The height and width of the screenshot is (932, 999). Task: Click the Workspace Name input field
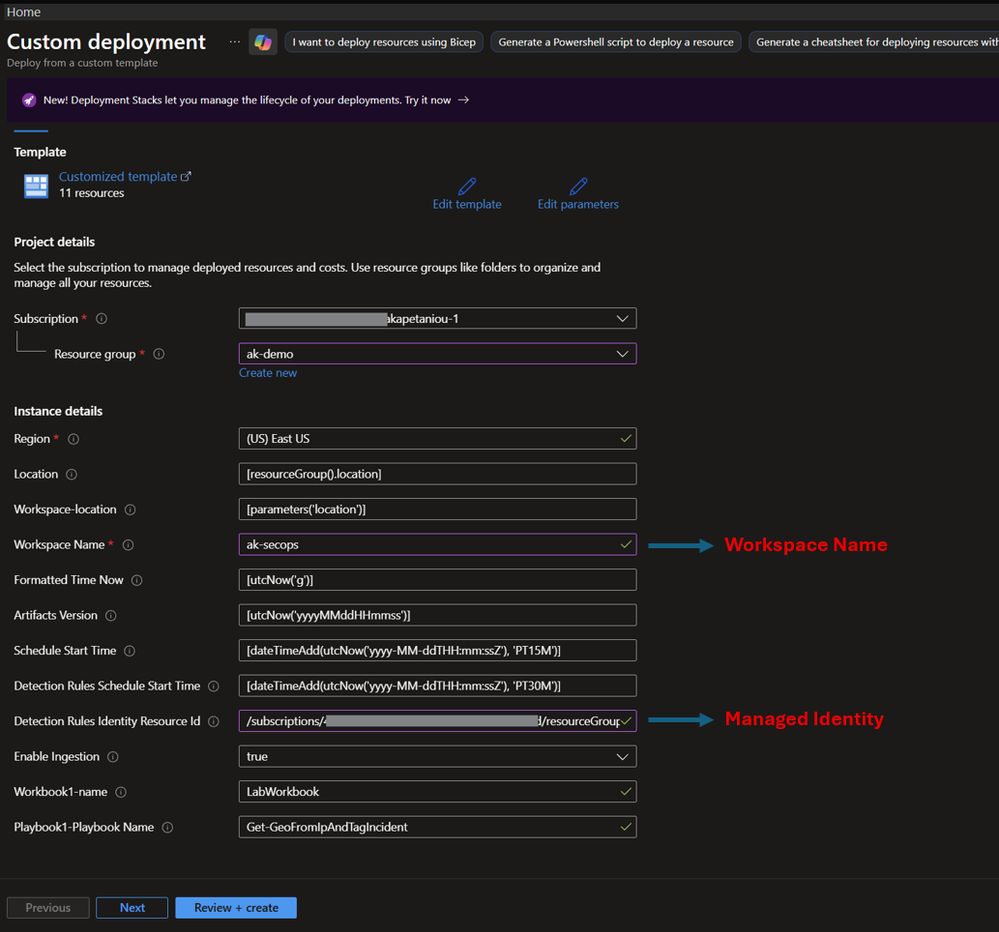(438, 545)
